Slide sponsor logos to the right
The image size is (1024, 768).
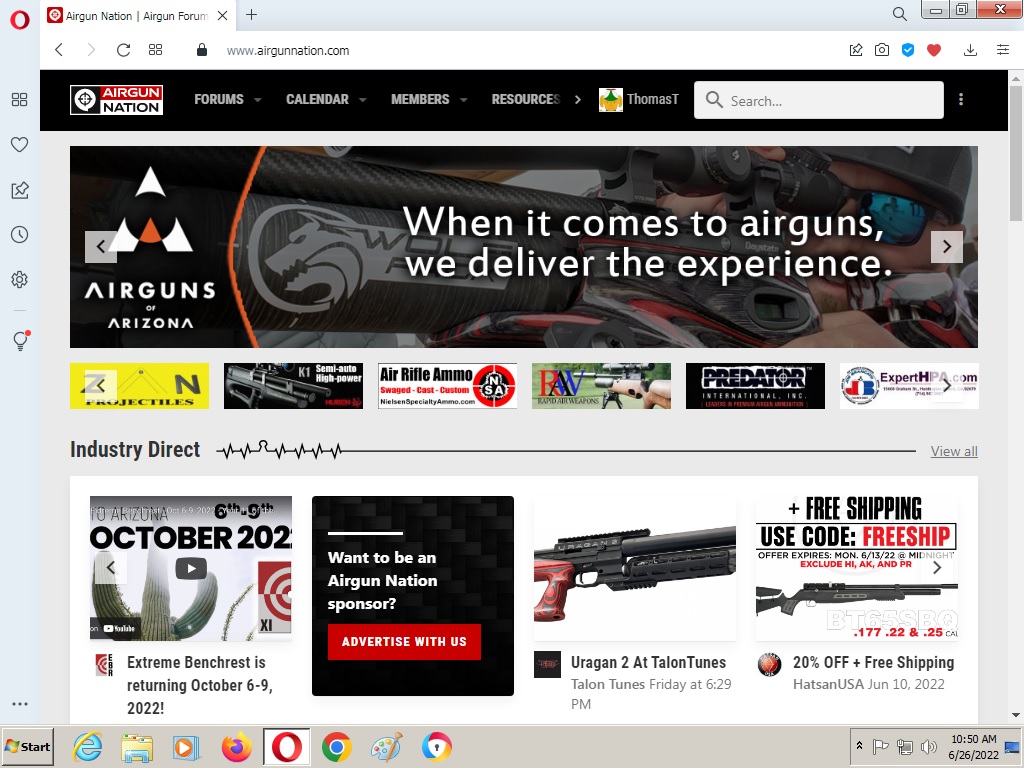pos(947,386)
